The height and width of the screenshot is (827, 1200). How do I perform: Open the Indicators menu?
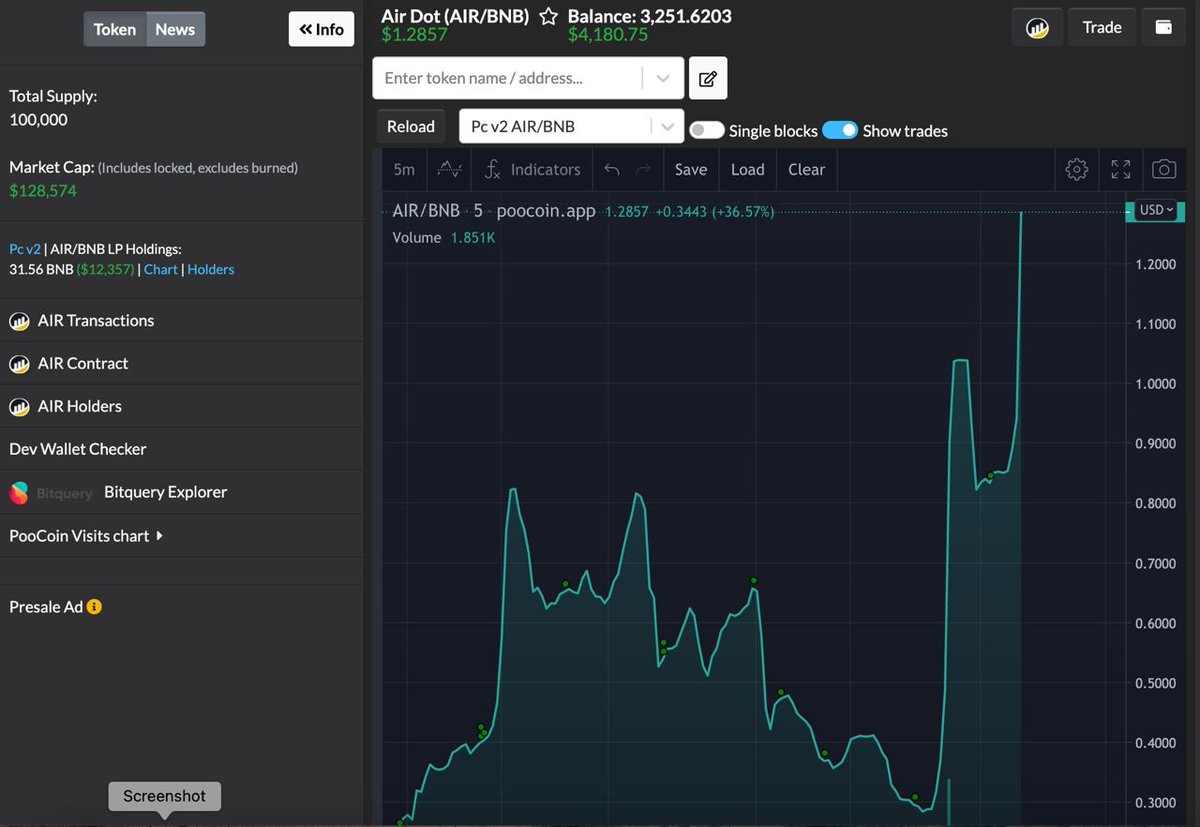point(532,169)
